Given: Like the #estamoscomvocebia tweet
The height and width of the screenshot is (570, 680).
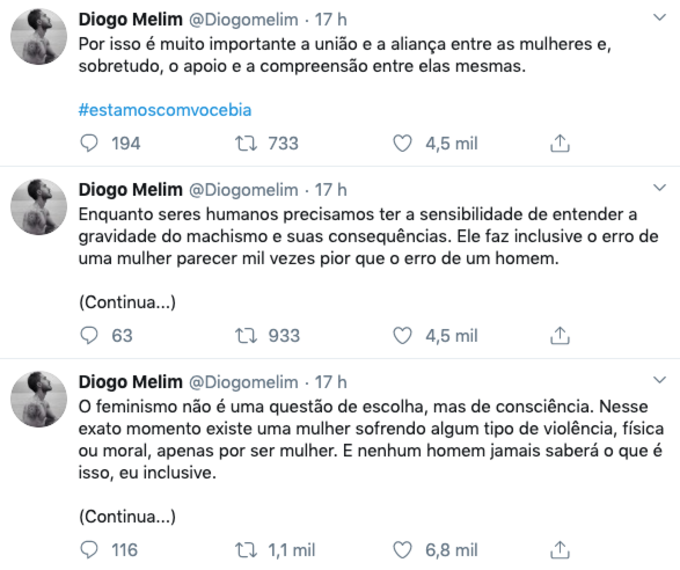Looking at the screenshot, I should pyautogui.click(x=402, y=144).
